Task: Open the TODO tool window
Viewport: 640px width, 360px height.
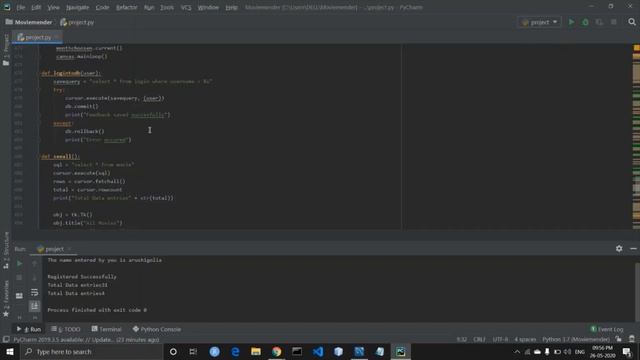Action: 66,329
